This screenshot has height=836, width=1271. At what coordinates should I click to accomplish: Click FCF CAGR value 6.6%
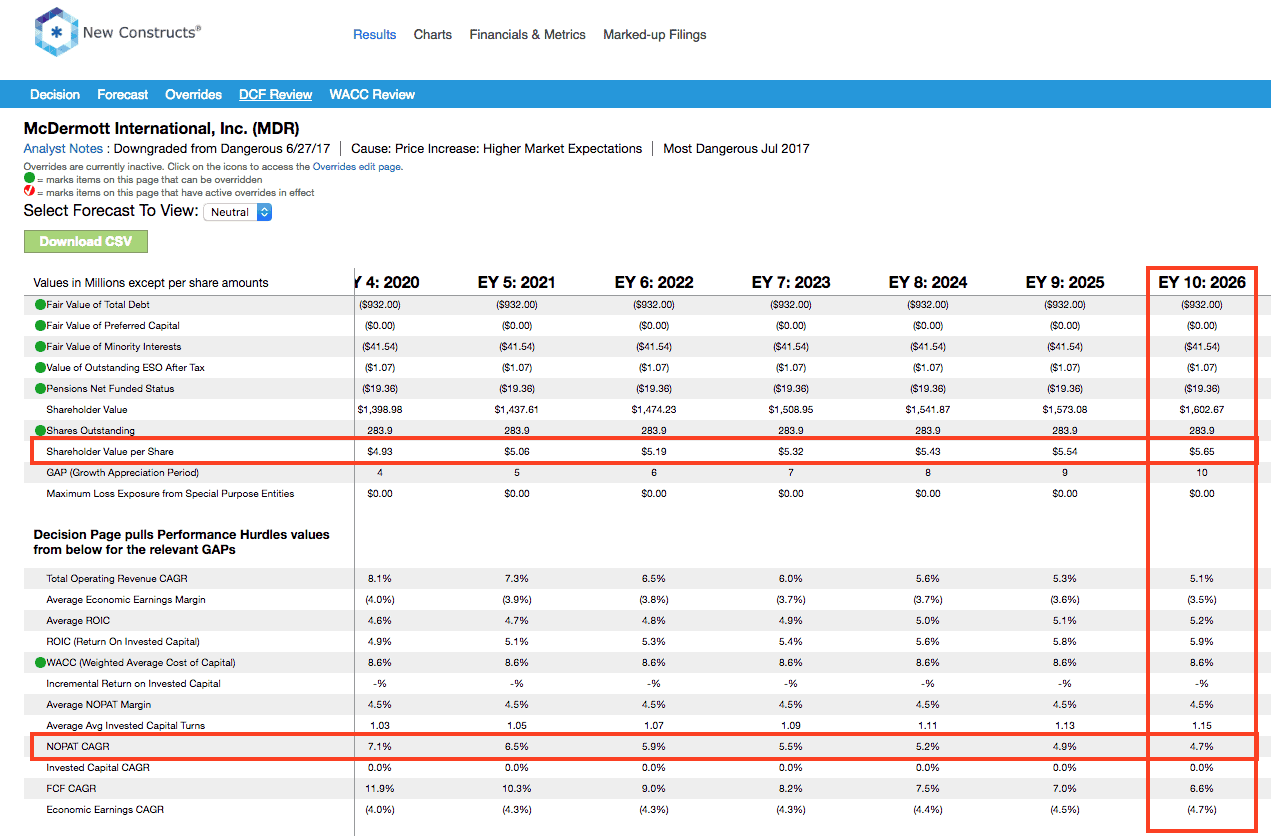1202,789
